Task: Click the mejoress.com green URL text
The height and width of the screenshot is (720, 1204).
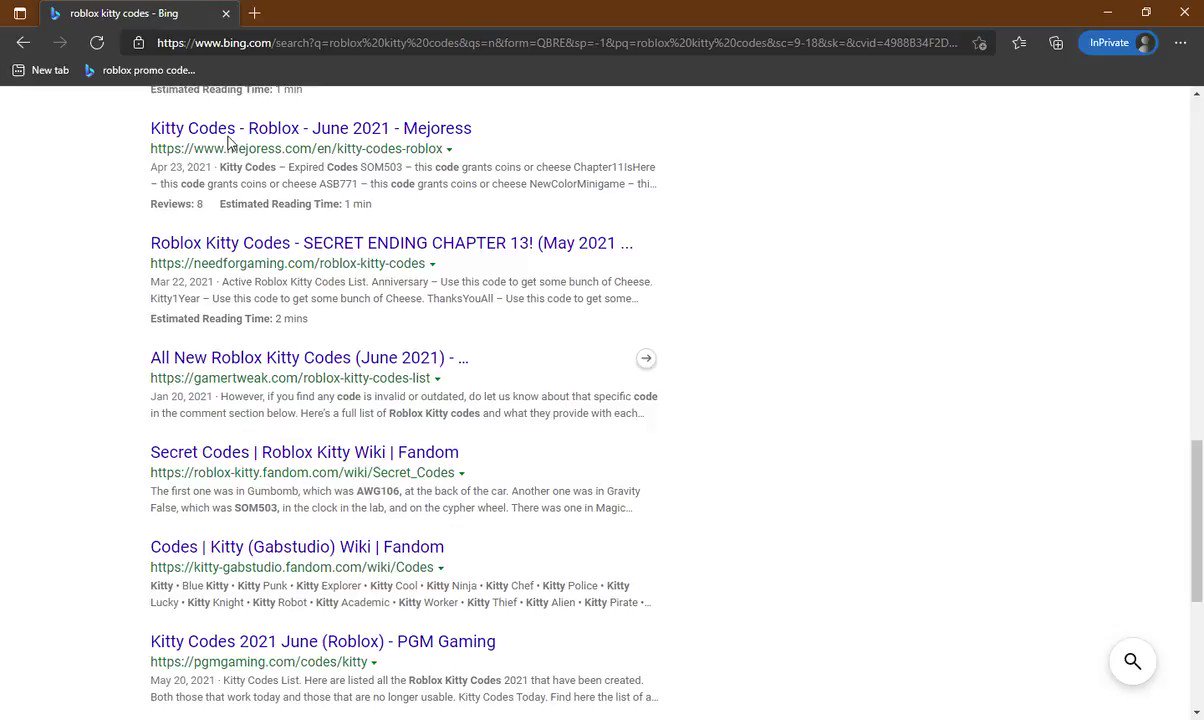Action: (x=296, y=149)
